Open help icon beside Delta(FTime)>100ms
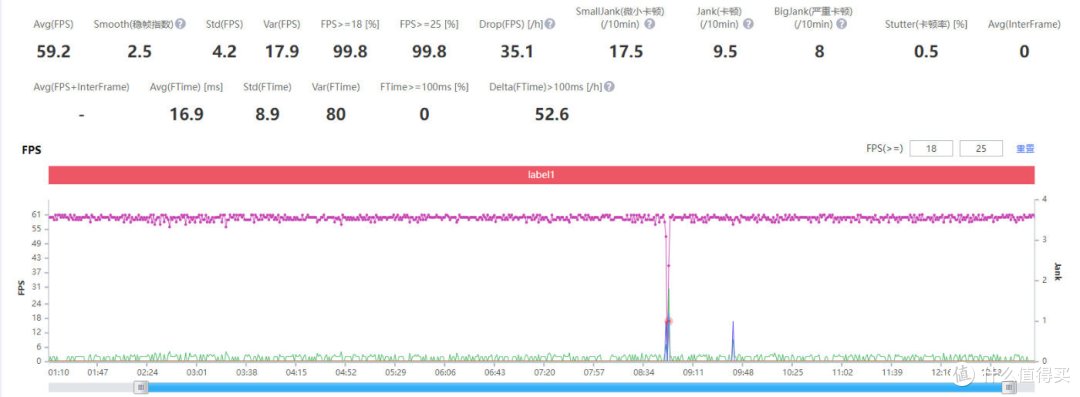 click(x=610, y=87)
